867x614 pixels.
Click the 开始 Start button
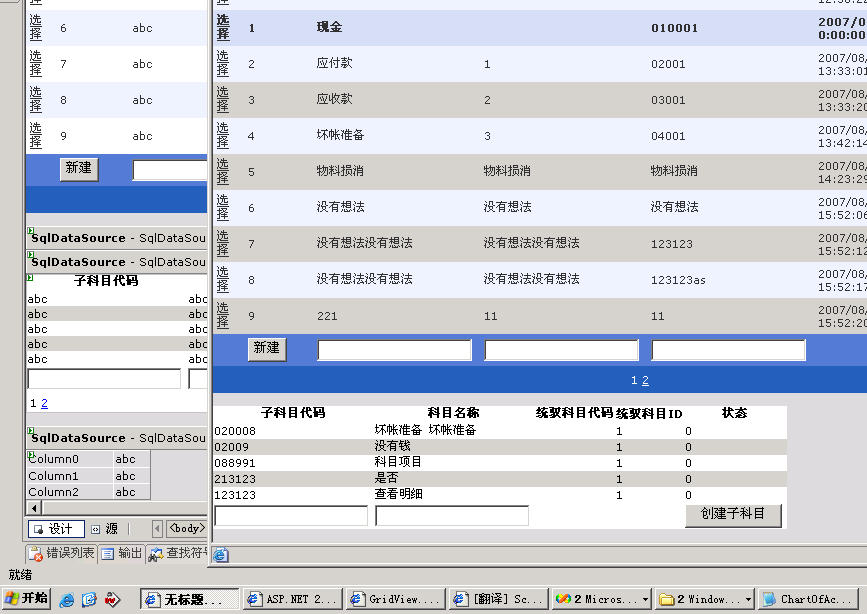coord(26,599)
